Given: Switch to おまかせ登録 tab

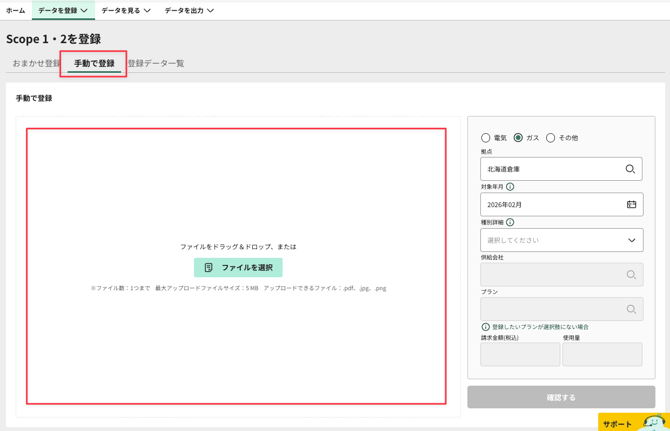Looking at the screenshot, I should click(x=36, y=64).
